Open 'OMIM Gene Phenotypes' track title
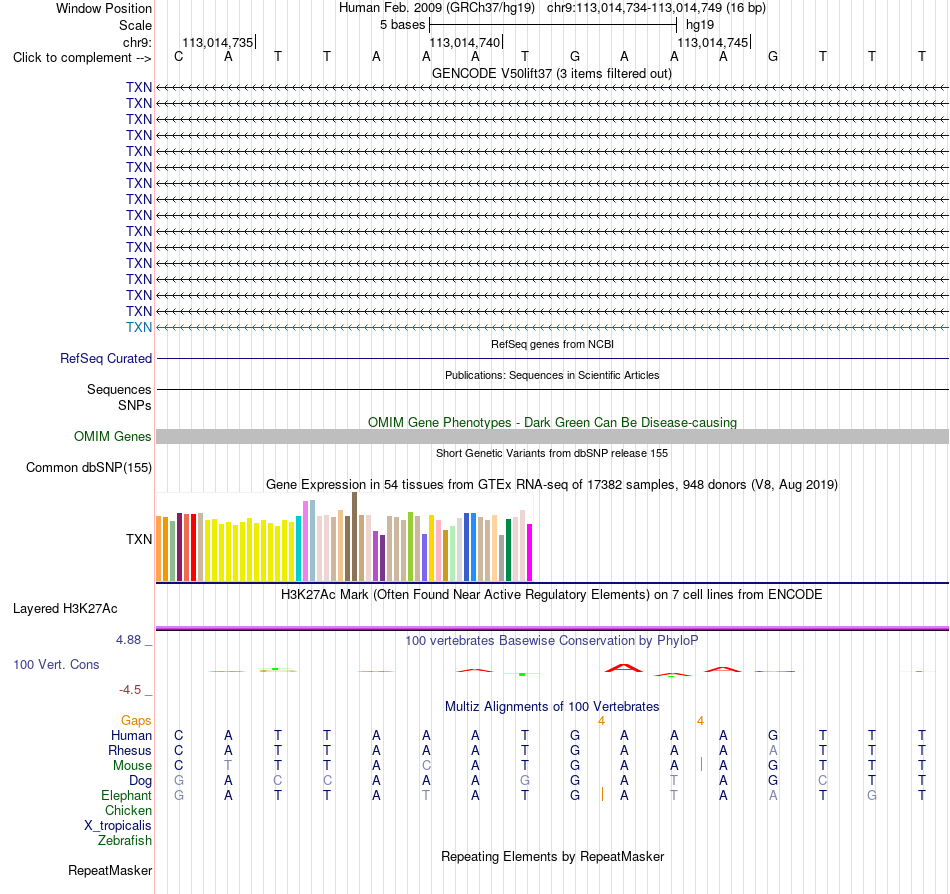Screen dimensions: 950x894 coord(552,422)
